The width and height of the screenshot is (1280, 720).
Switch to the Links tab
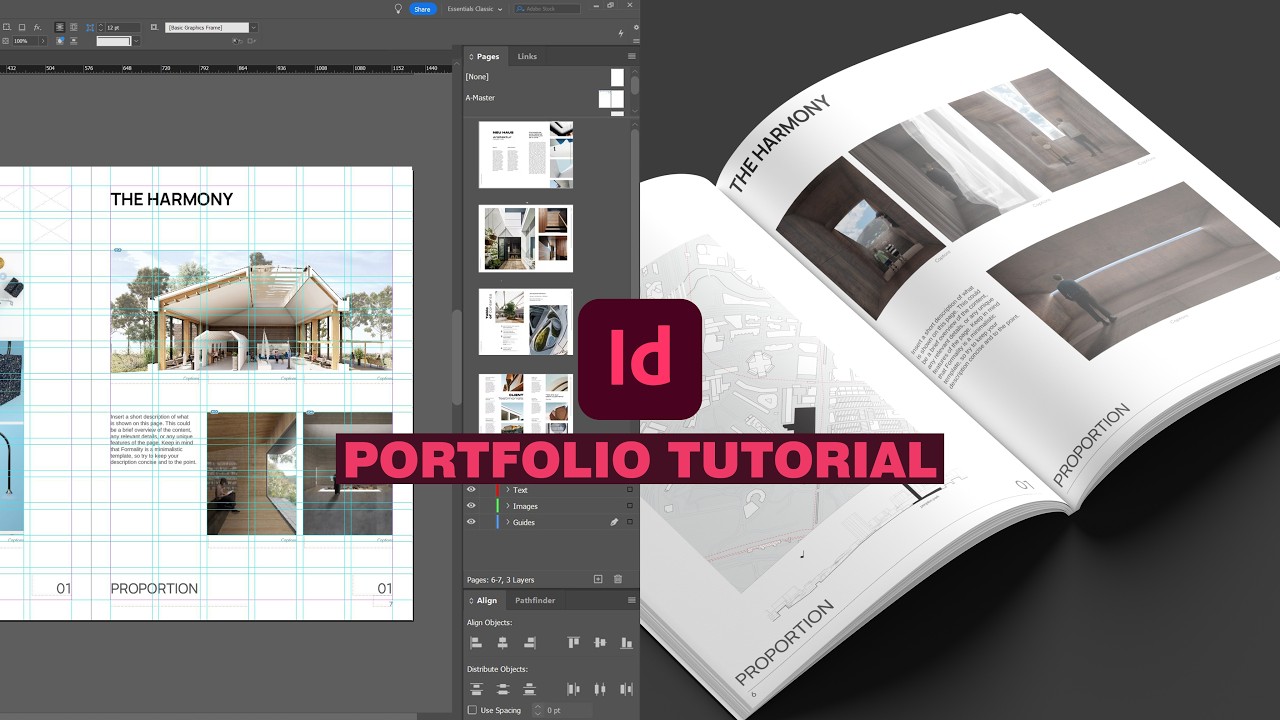click(527, 56)
